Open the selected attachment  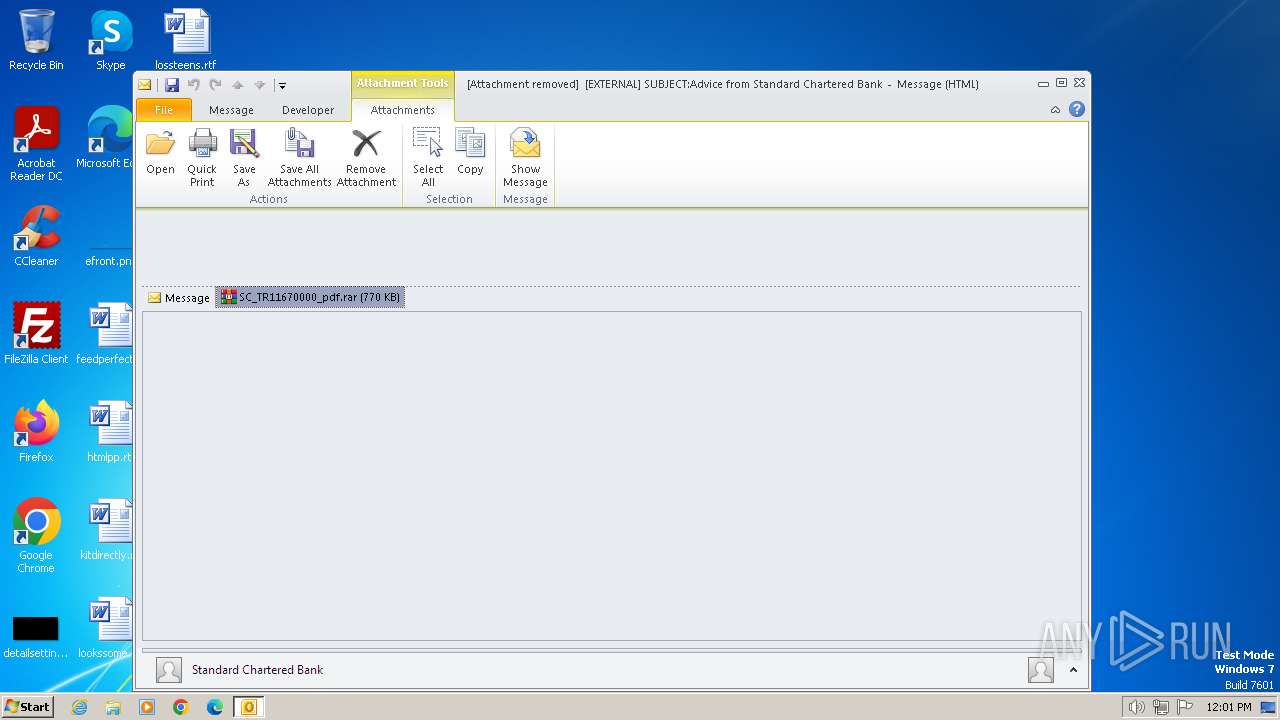click(x=160, y=152)
